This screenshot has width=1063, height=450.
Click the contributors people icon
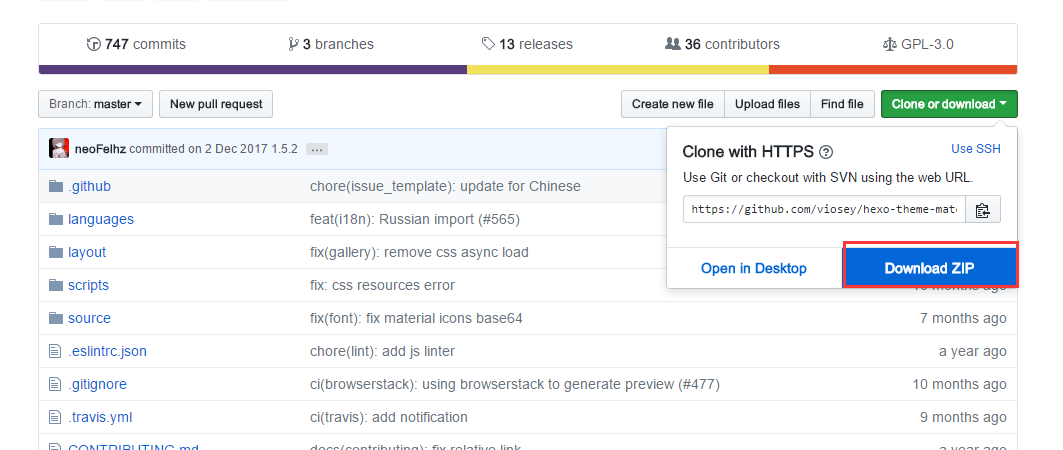point(672,44)
